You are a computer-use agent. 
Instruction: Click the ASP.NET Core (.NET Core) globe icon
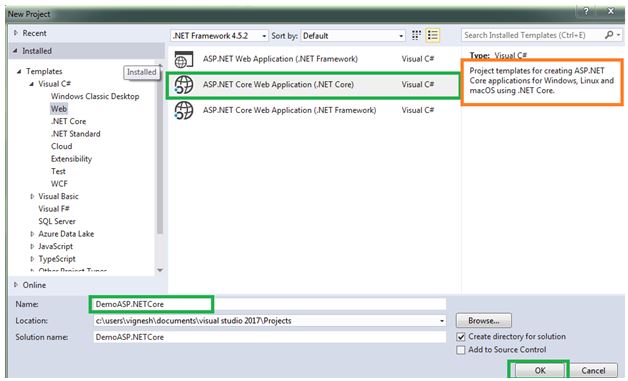(x=184, y=85)
